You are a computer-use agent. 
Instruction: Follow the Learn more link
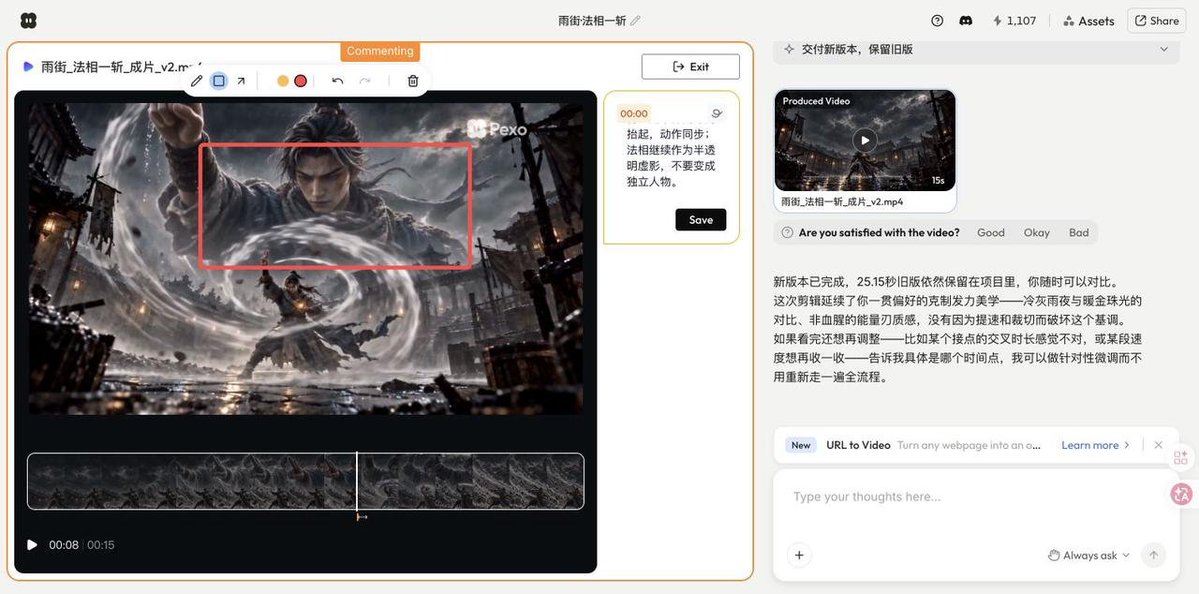(x=1095, y=445)
